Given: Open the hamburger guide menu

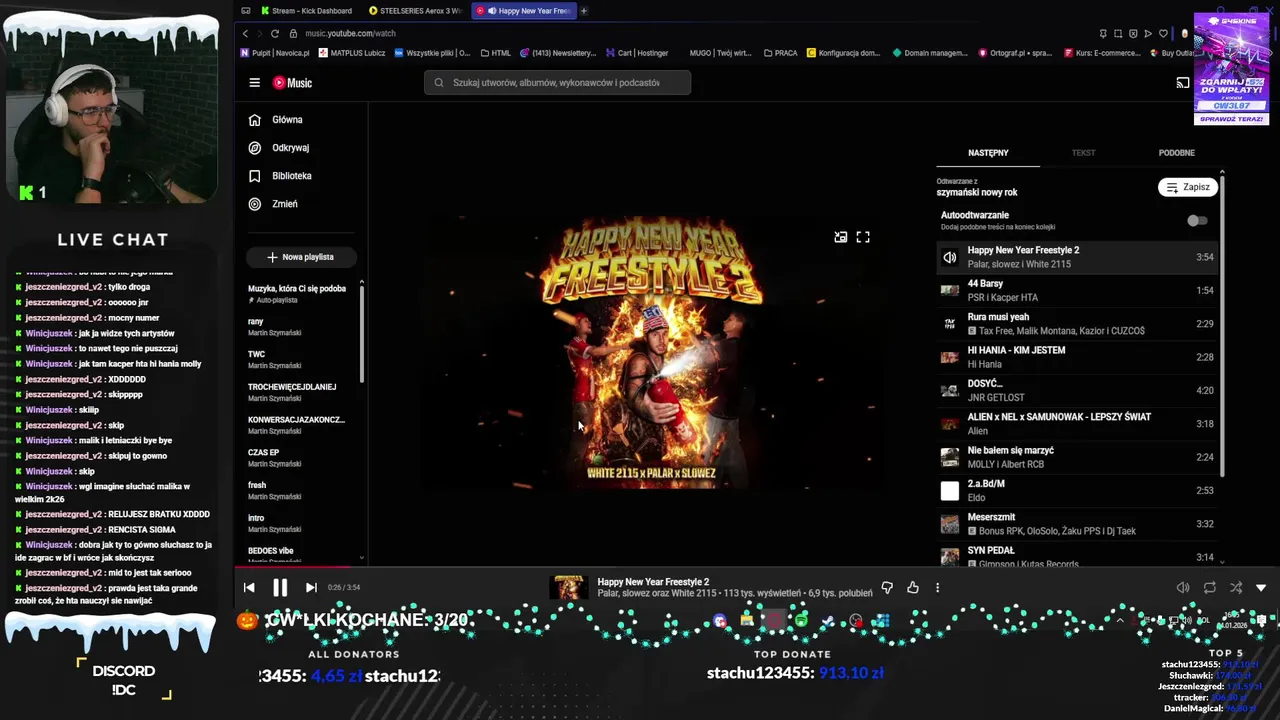Looking at the screenshot, I should coord(254,83).
